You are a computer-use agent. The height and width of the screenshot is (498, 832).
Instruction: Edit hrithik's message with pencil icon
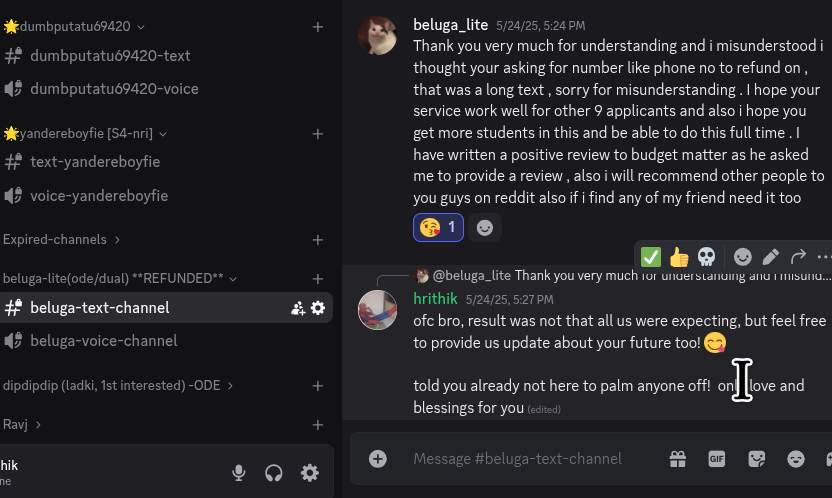click(x=770, y=257)
